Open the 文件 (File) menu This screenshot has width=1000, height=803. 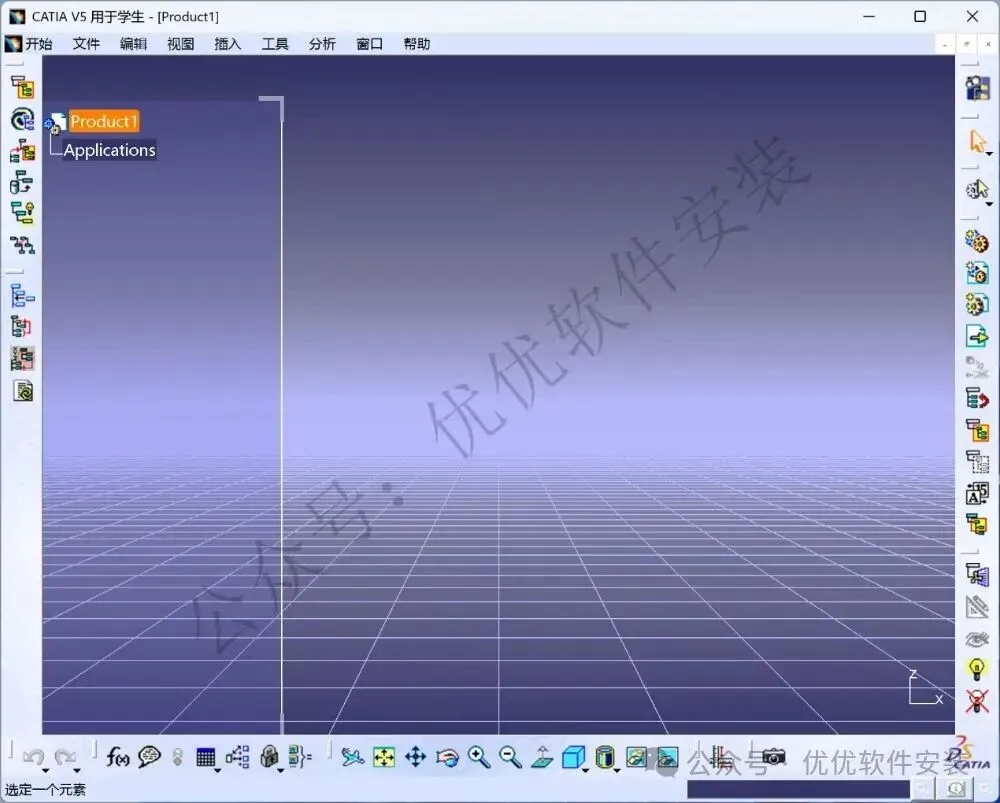pos(86,43)
